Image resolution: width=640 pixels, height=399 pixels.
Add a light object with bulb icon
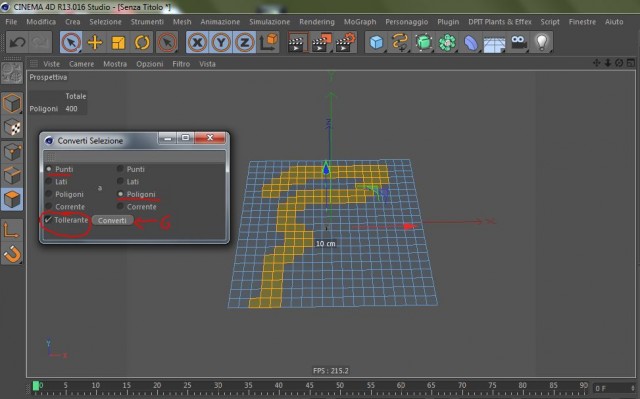(542, 42)
